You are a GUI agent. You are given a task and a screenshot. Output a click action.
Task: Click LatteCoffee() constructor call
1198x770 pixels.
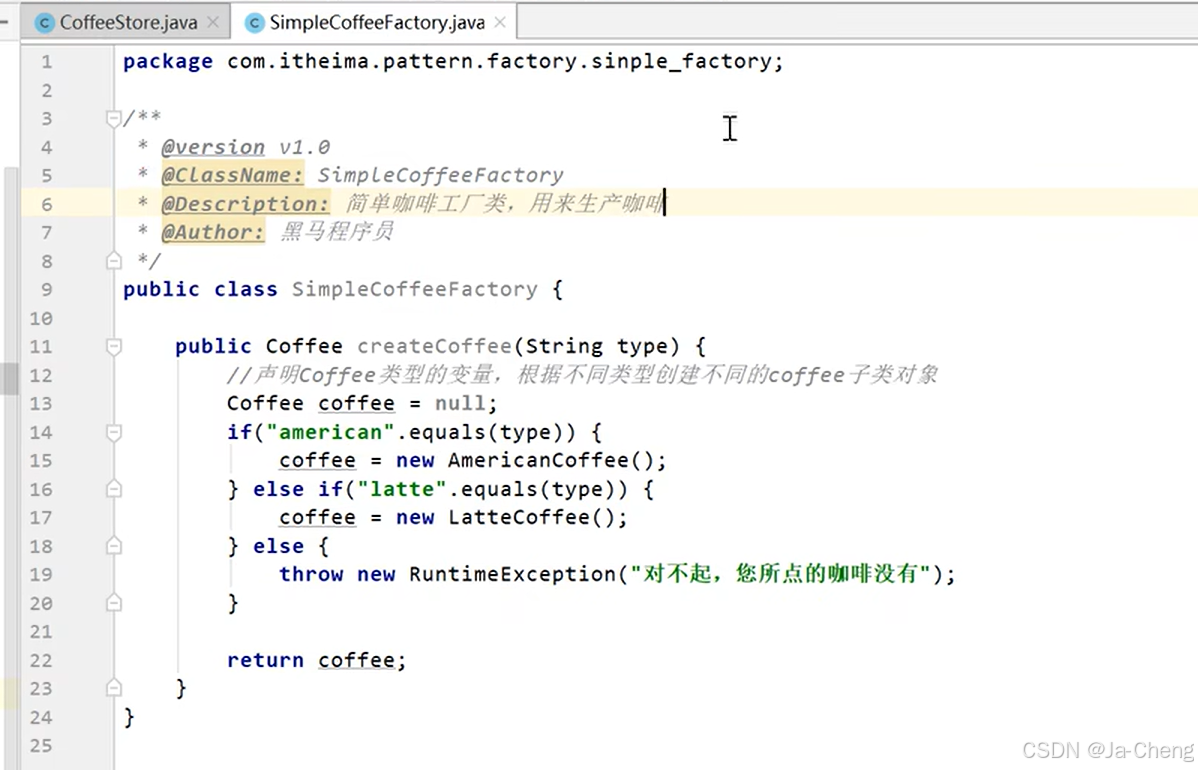coord(531,518)
